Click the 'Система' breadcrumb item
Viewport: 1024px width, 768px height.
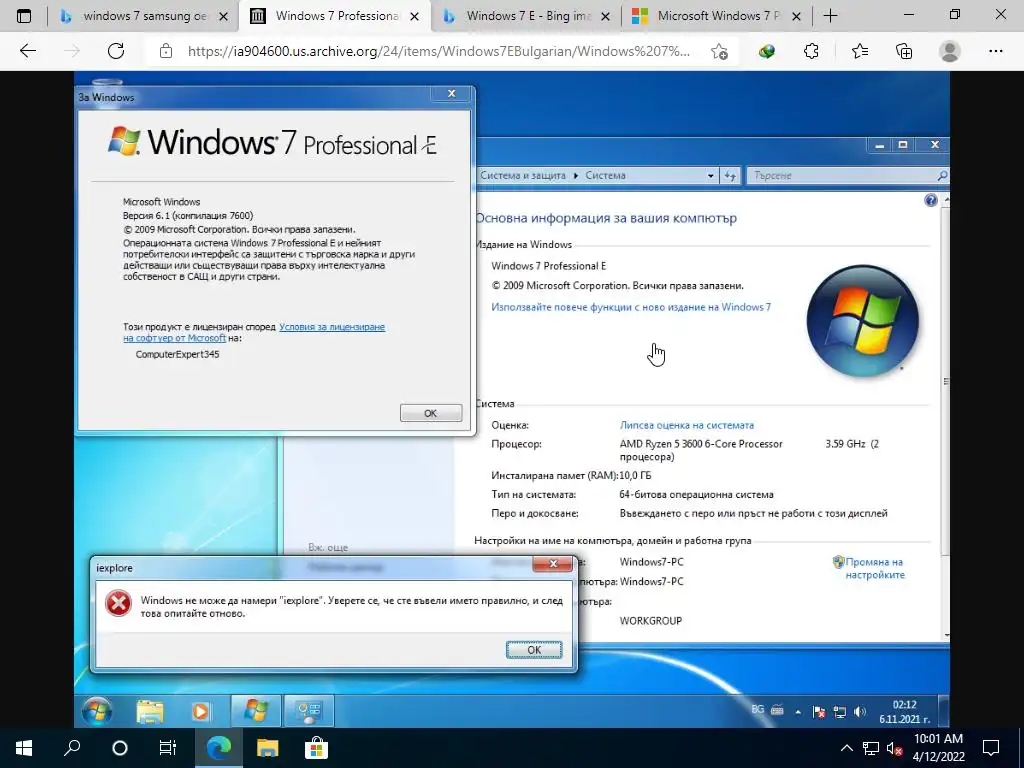point(605,175)
